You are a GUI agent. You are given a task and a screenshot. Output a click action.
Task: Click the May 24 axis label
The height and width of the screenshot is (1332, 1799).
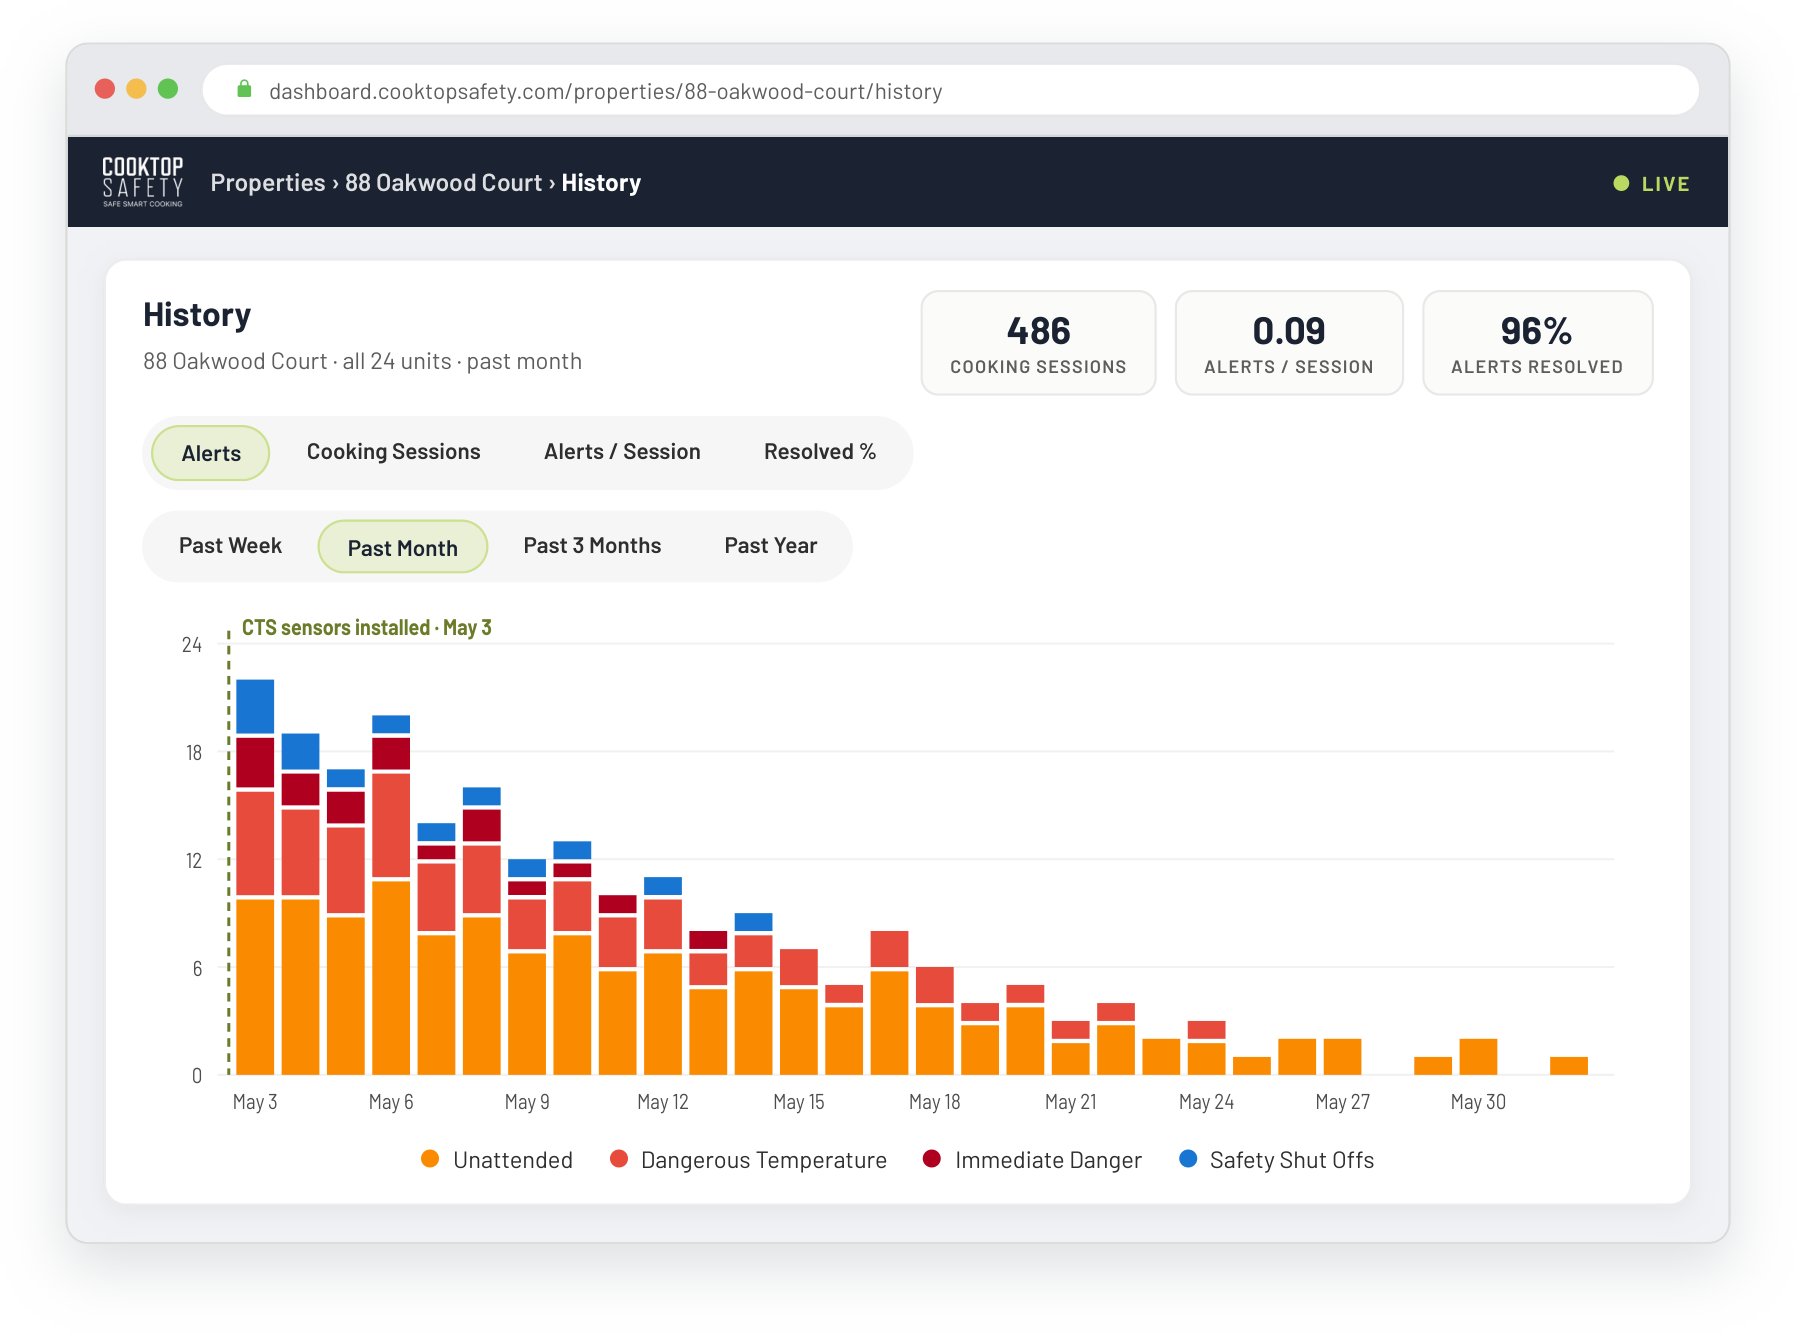click(x=1207, y=1102)
